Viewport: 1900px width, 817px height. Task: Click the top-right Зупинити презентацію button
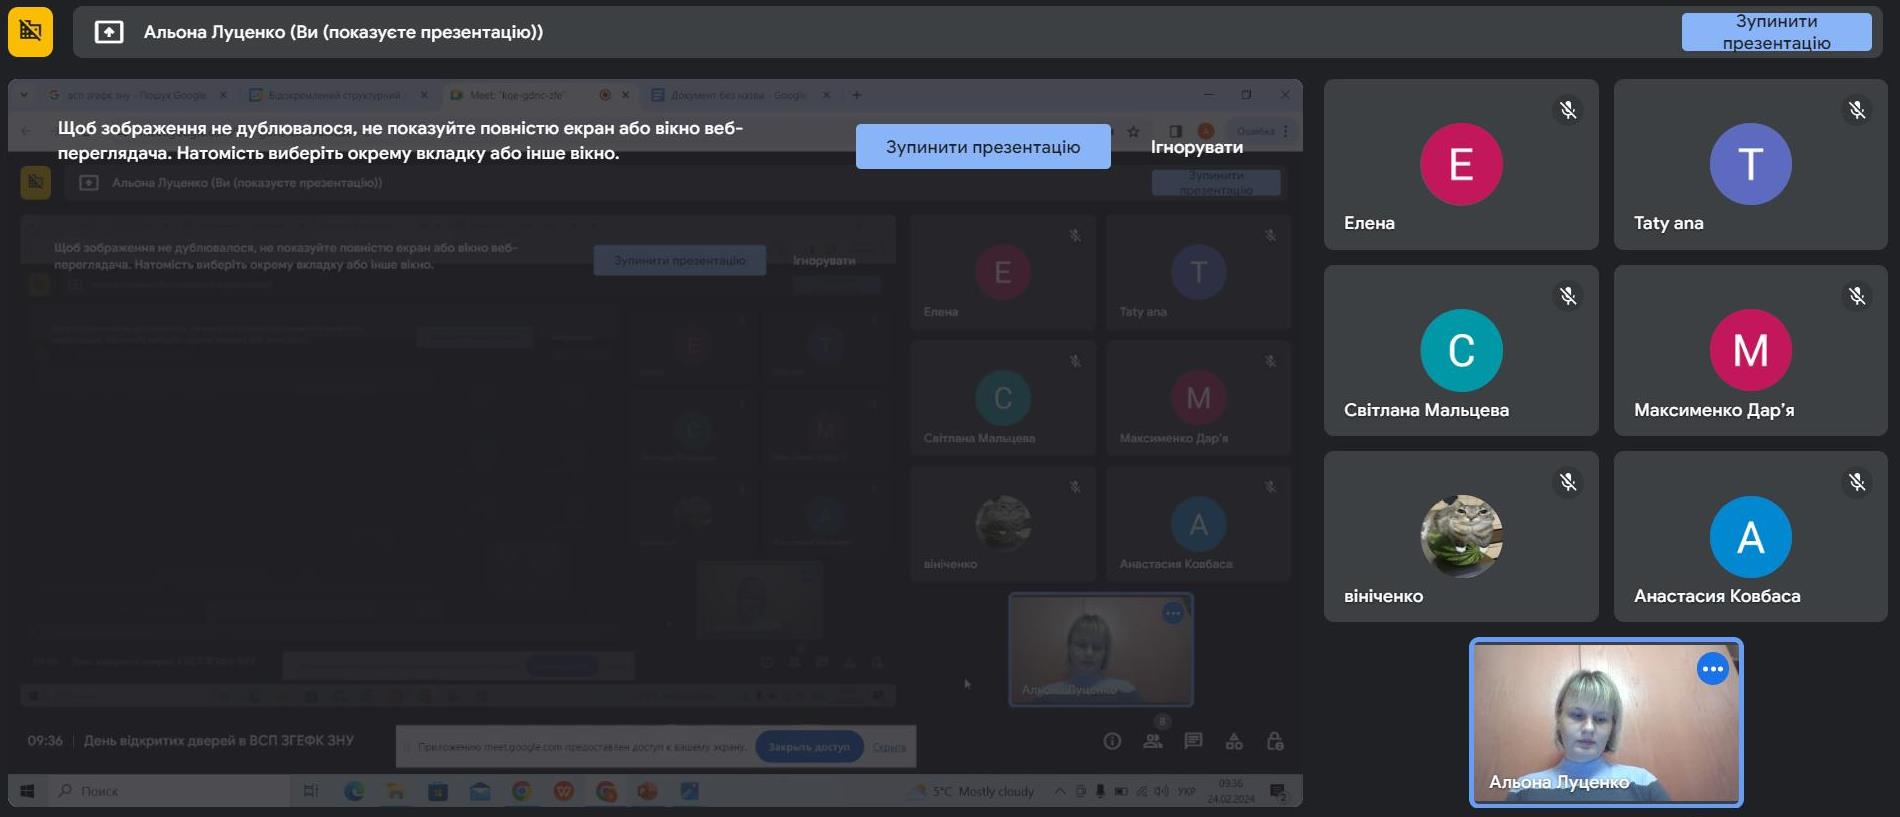1776,32
